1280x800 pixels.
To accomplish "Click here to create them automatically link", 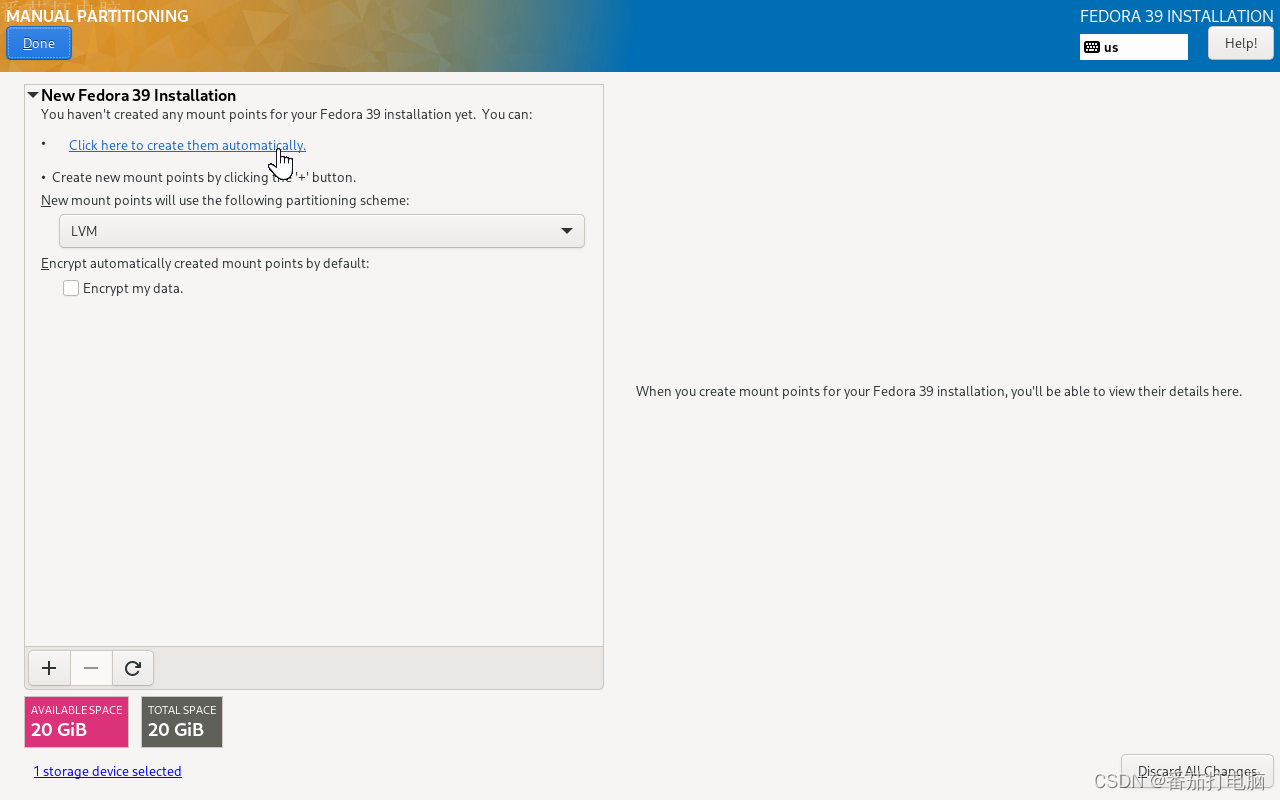I will pyautogui.click(x=187, y=145).
